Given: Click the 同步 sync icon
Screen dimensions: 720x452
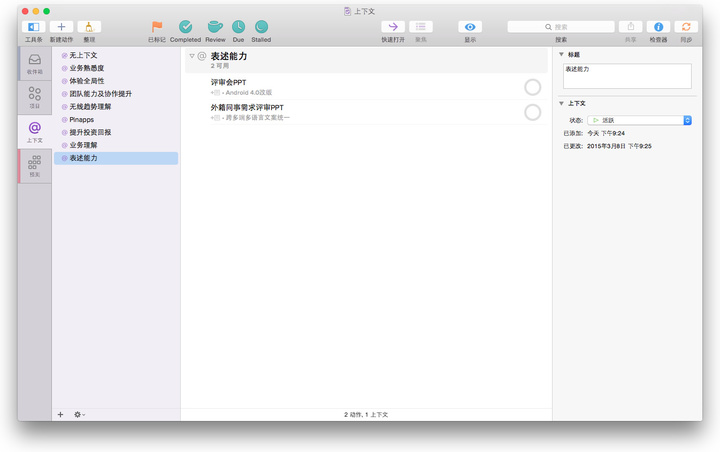Looking at the screenshot, I should [686, 27].
